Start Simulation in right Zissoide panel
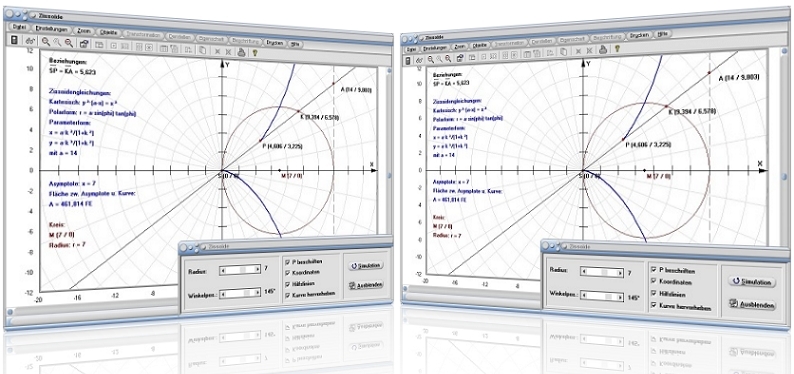Viewport: 794px width, 374px height. pyautogui.click(x=752, y=282)
